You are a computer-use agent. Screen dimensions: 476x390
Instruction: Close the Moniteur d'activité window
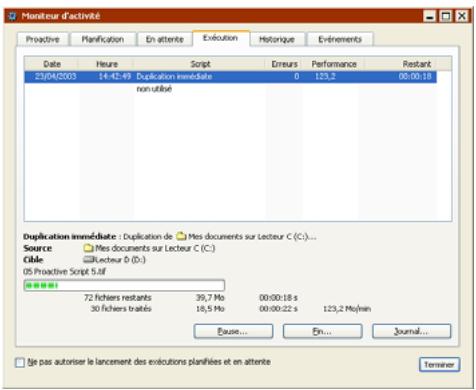pos(462,16)
